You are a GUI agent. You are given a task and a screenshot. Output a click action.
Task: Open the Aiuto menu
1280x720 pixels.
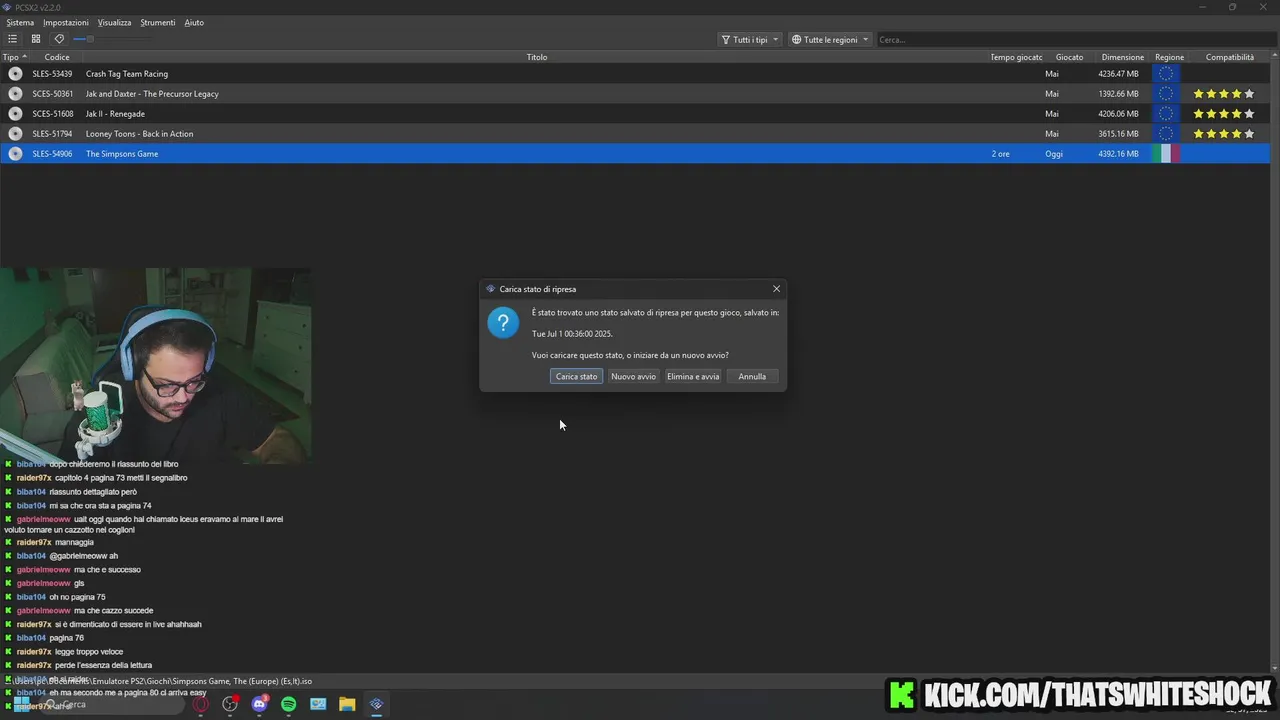click(x=194, y=22)
